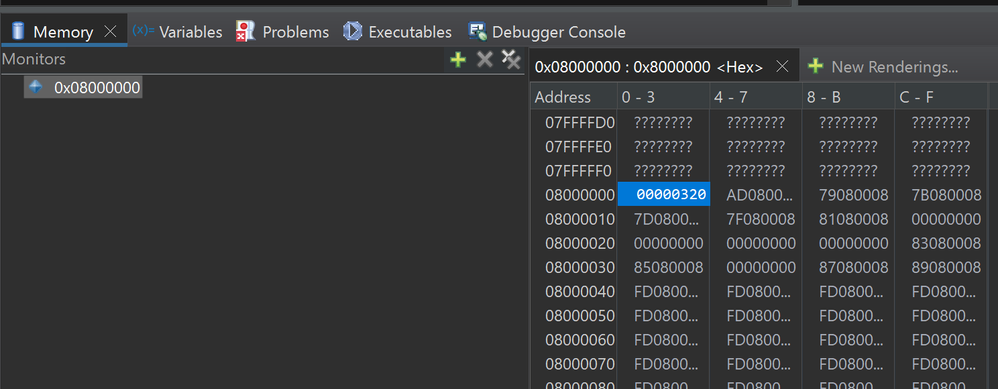
Task: Click the Memory view icon
Action: [x=18, y=31]
